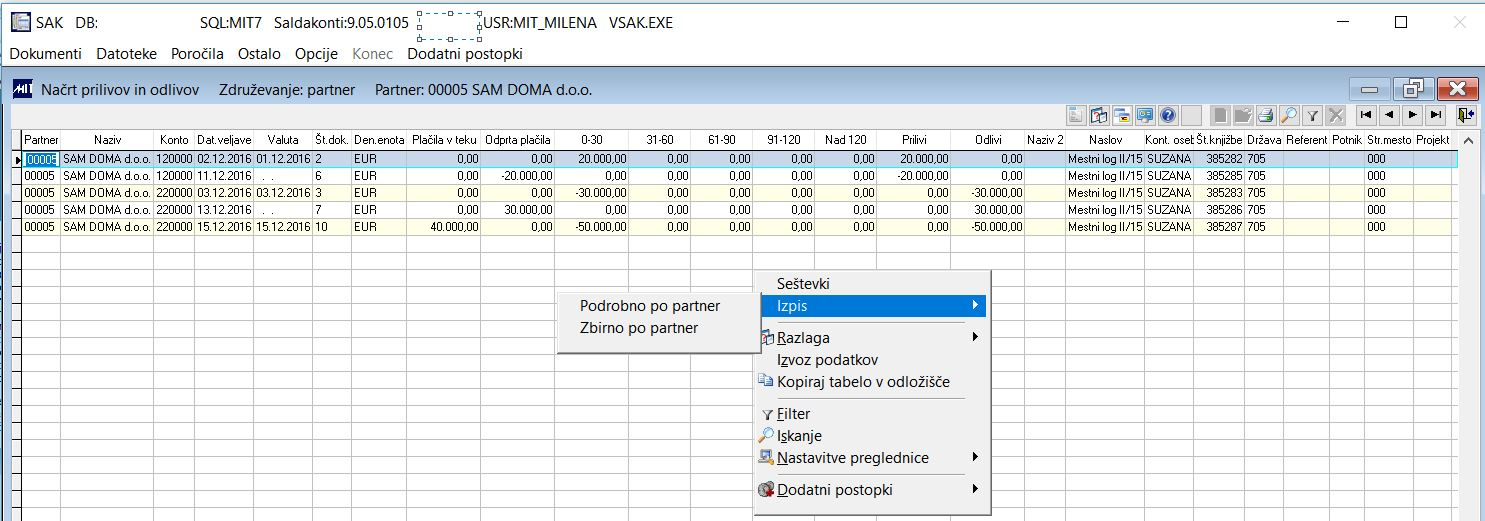Click magnifier icon next to Iskanje
1485x521 pixels.
coord(767,436)
